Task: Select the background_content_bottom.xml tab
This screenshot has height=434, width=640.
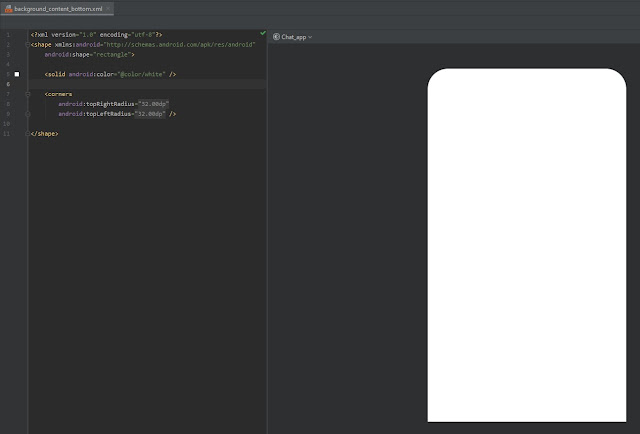Action: [x=58, y=8]
